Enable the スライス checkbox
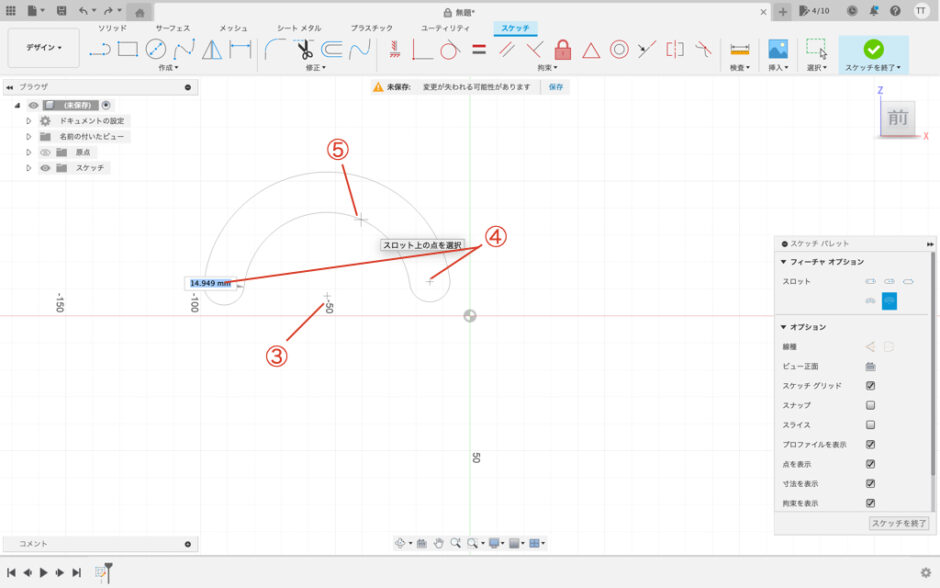Screen dimensions: 940x588 pos(870,425)
